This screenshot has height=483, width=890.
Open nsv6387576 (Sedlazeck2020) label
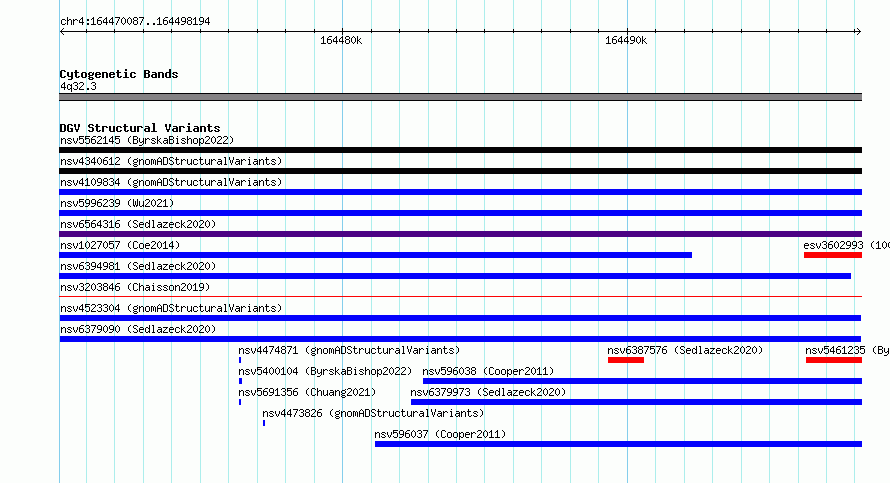685,350
